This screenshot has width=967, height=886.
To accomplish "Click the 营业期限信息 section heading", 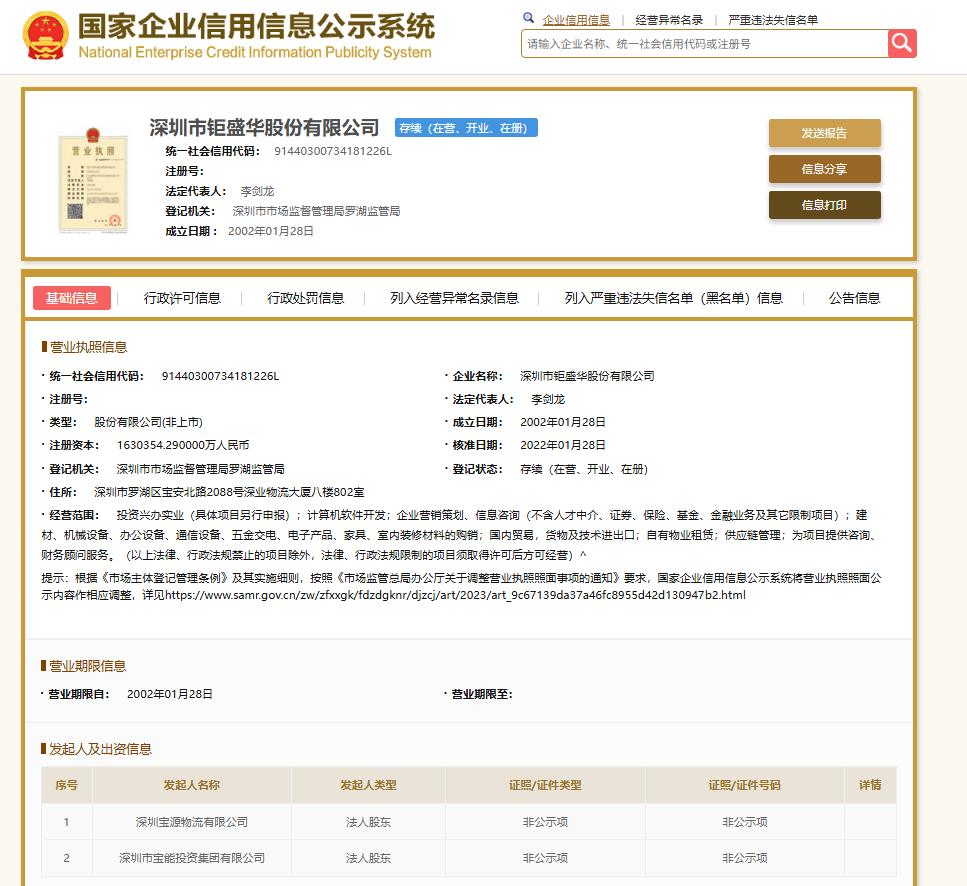I will pyautogui.click(x=88, y=666).
